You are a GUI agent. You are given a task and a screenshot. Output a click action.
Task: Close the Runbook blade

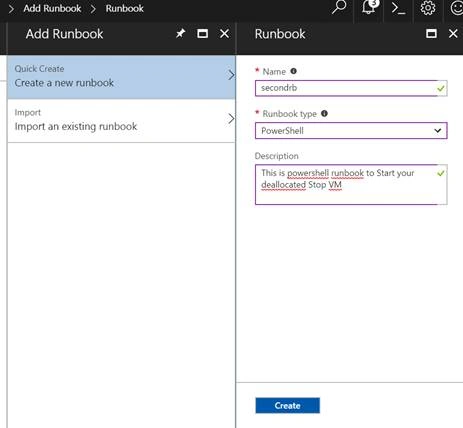(x=453, y=33)
